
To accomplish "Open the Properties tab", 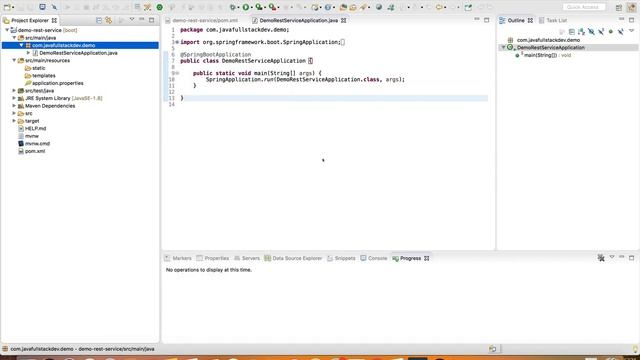I will 213,258.
